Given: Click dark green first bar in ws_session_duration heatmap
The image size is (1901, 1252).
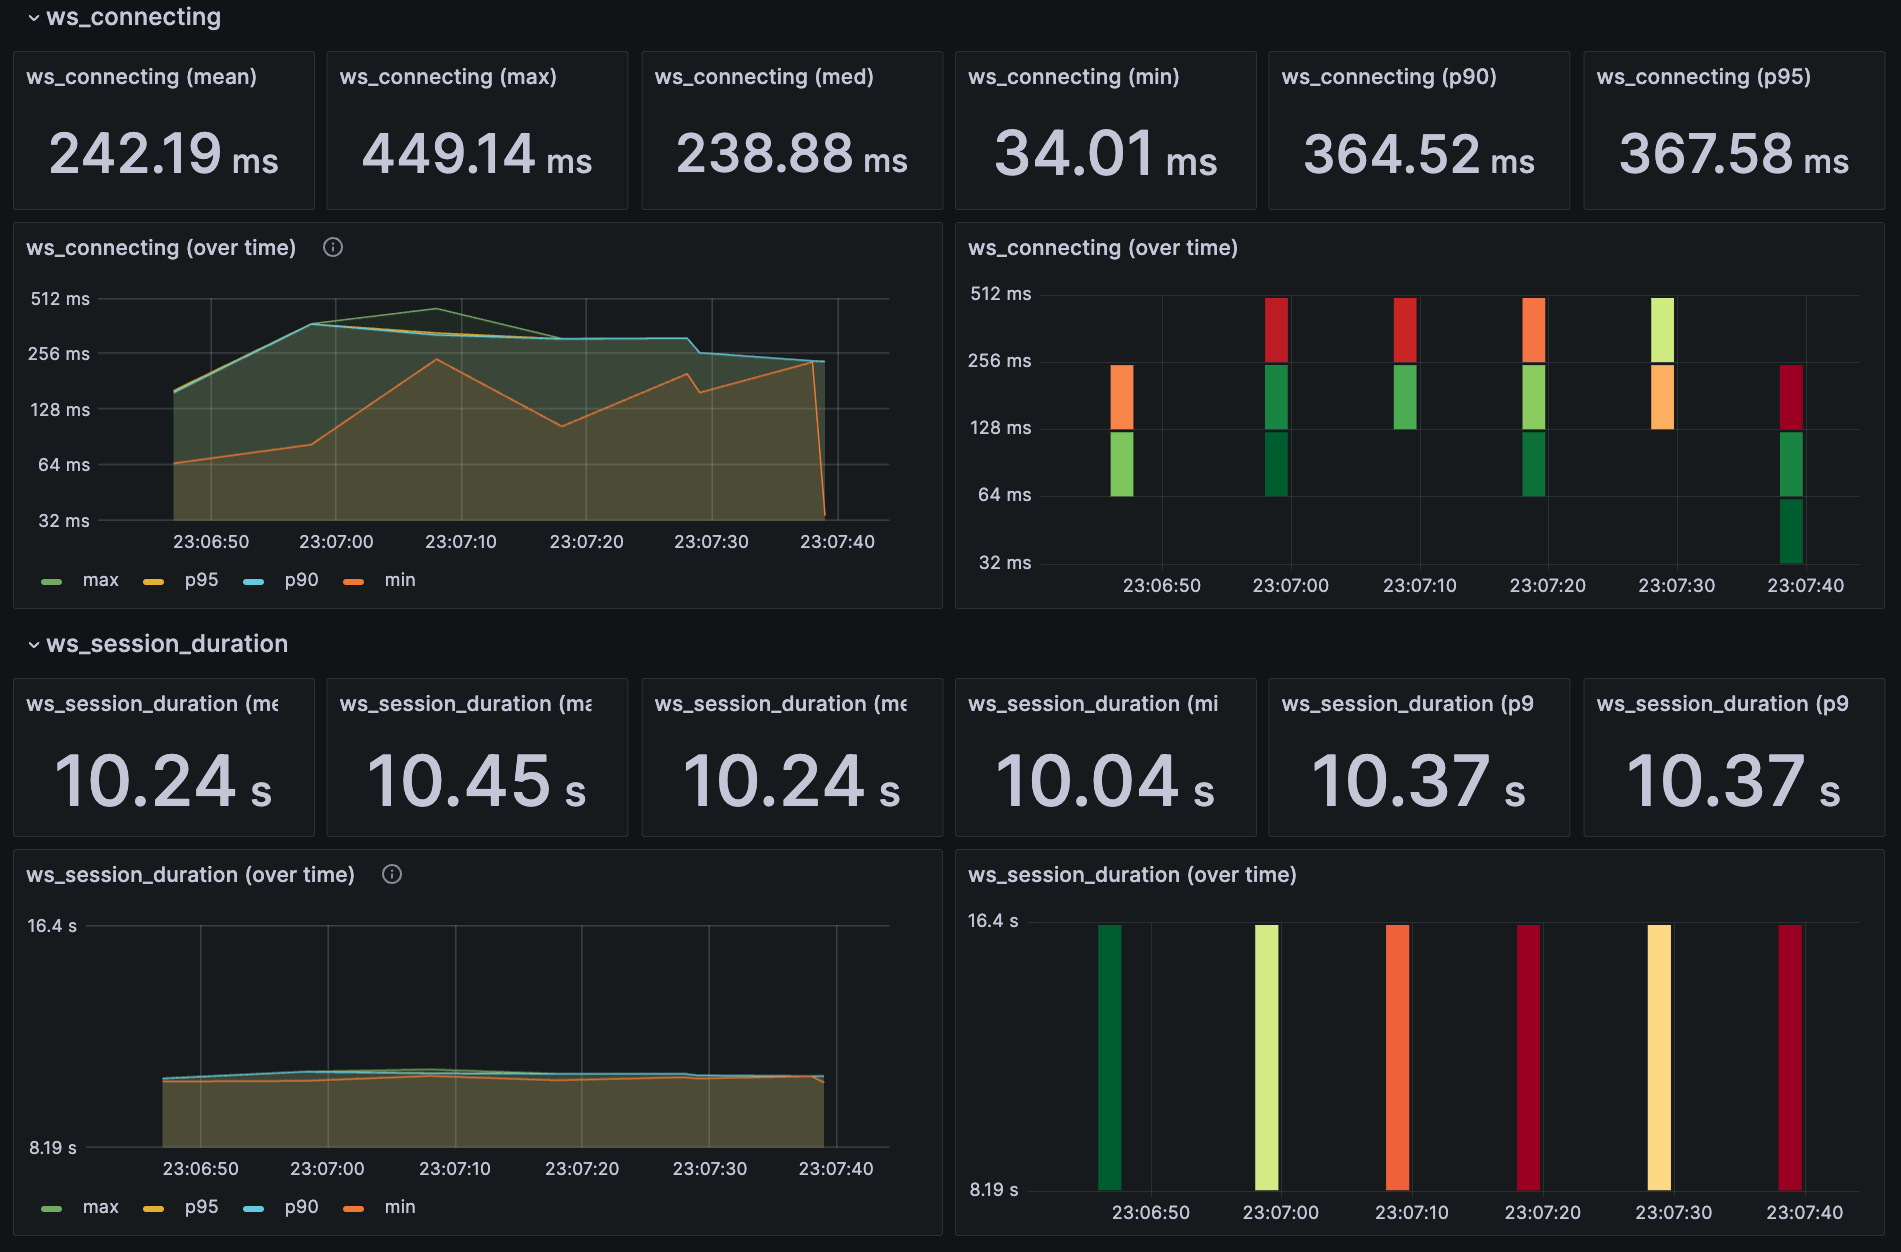Looking at the screenshot, I should [1109, 1056].
